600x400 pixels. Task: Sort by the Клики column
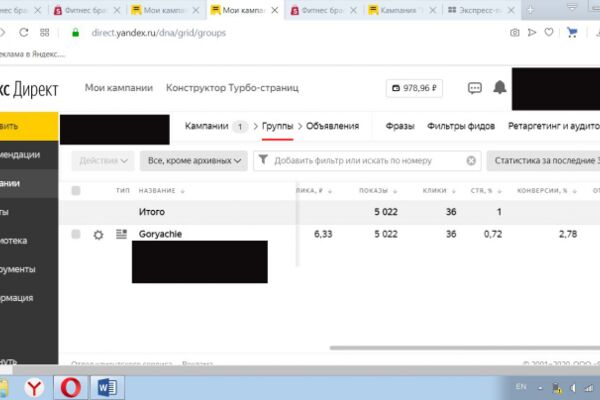pyautogui.click(x=439, y=191)
